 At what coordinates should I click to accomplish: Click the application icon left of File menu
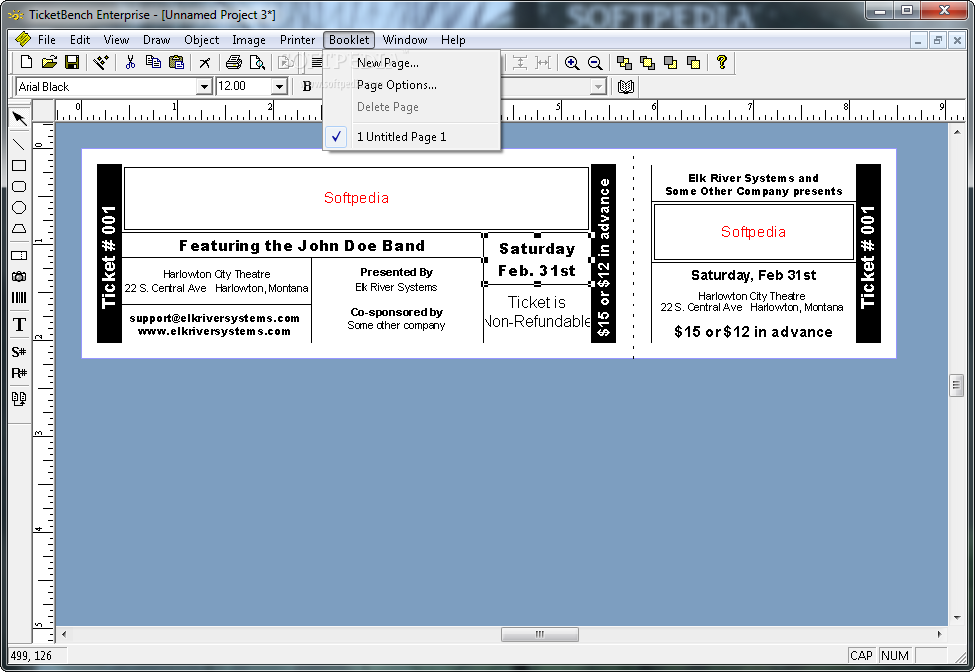23,39
